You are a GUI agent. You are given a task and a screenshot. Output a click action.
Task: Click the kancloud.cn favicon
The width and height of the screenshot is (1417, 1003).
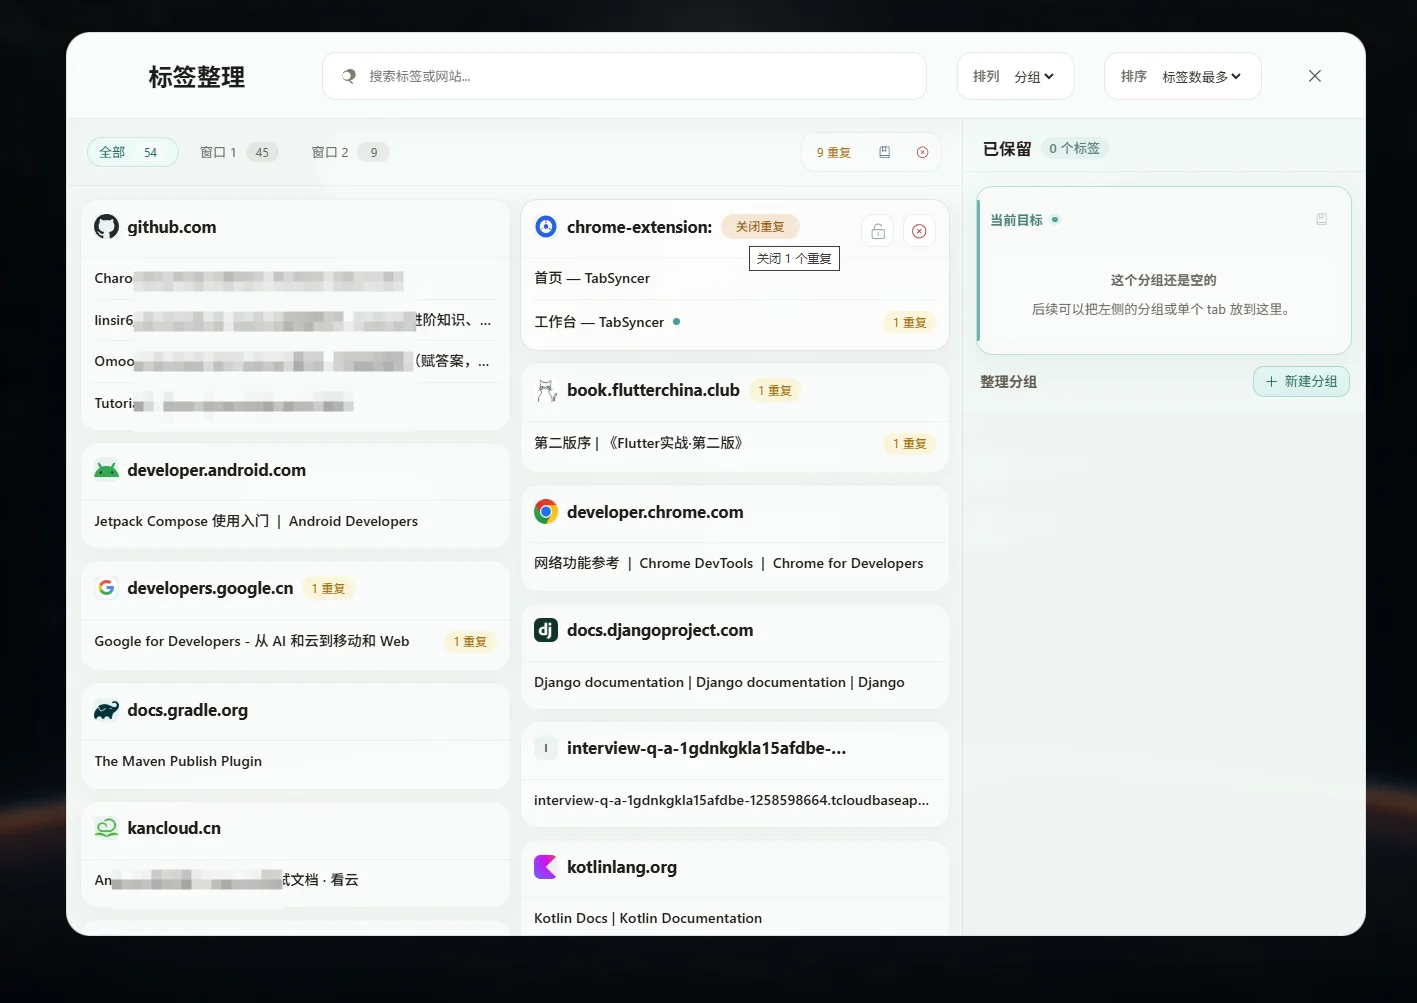tap(106, 828)
